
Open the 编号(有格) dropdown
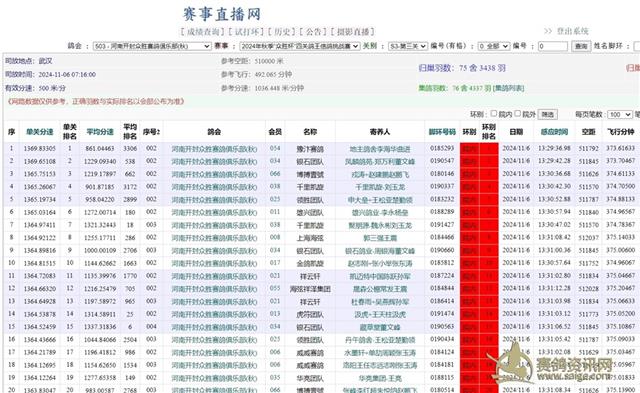(x=494, y=47)
